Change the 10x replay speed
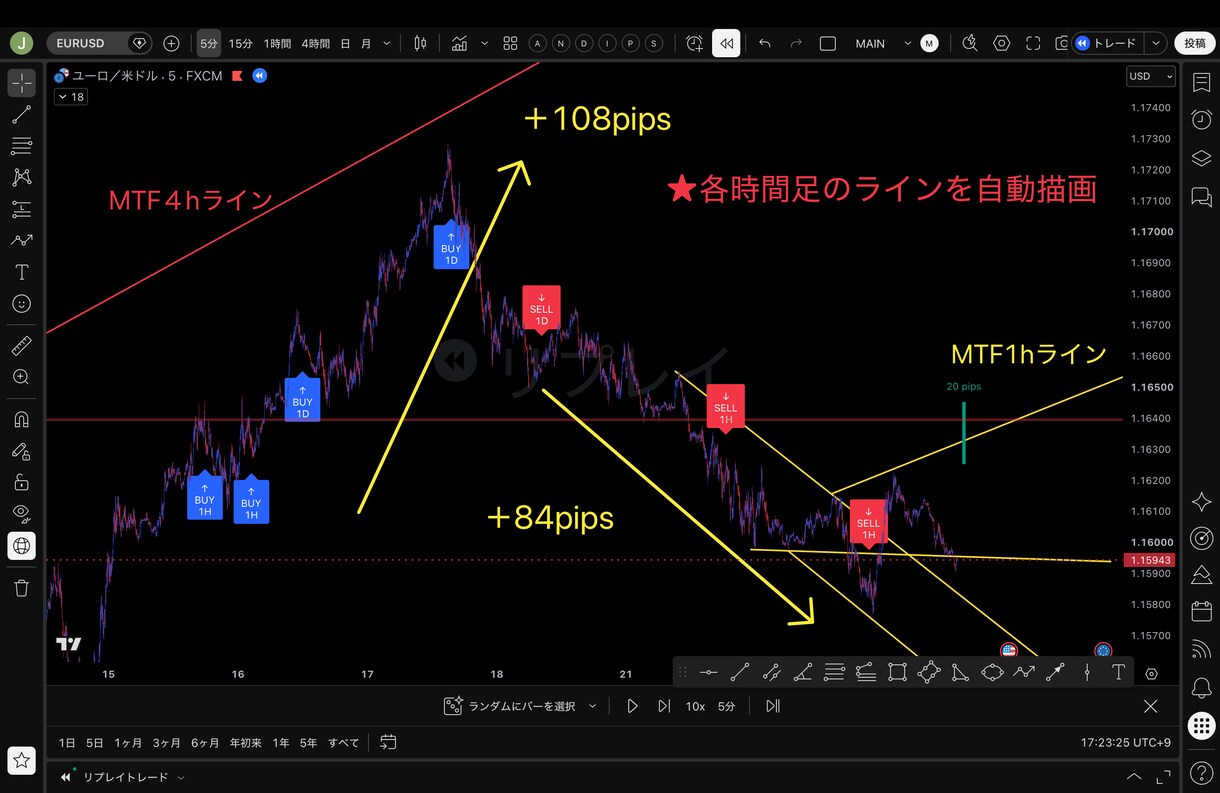The width and height of the screenshot is (1220, 793). pyautogui.click(x=695, y=706)
